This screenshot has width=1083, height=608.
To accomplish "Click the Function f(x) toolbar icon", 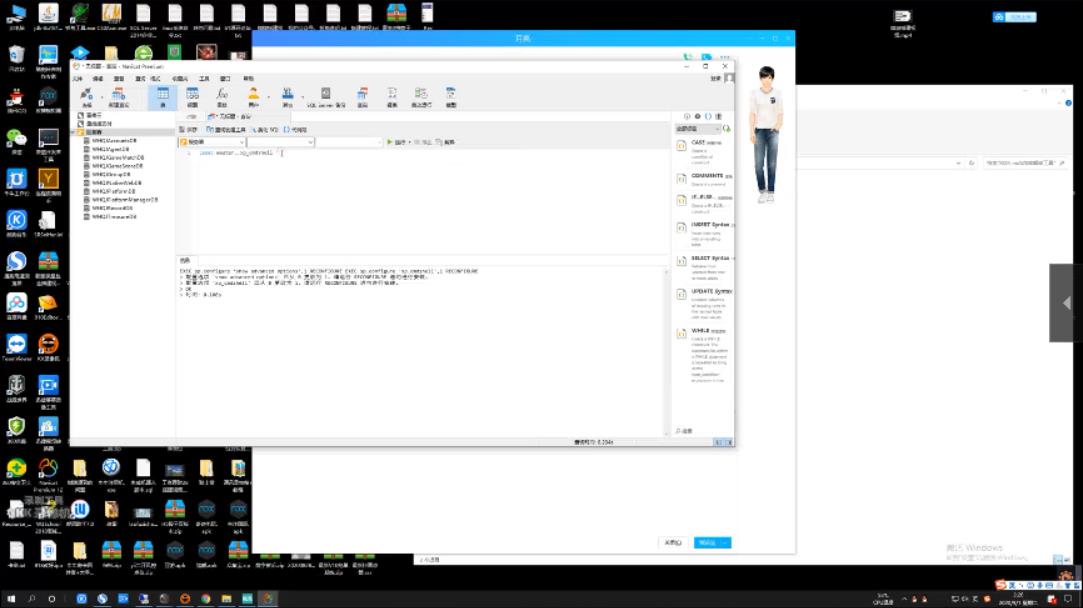I will point(222,97).
